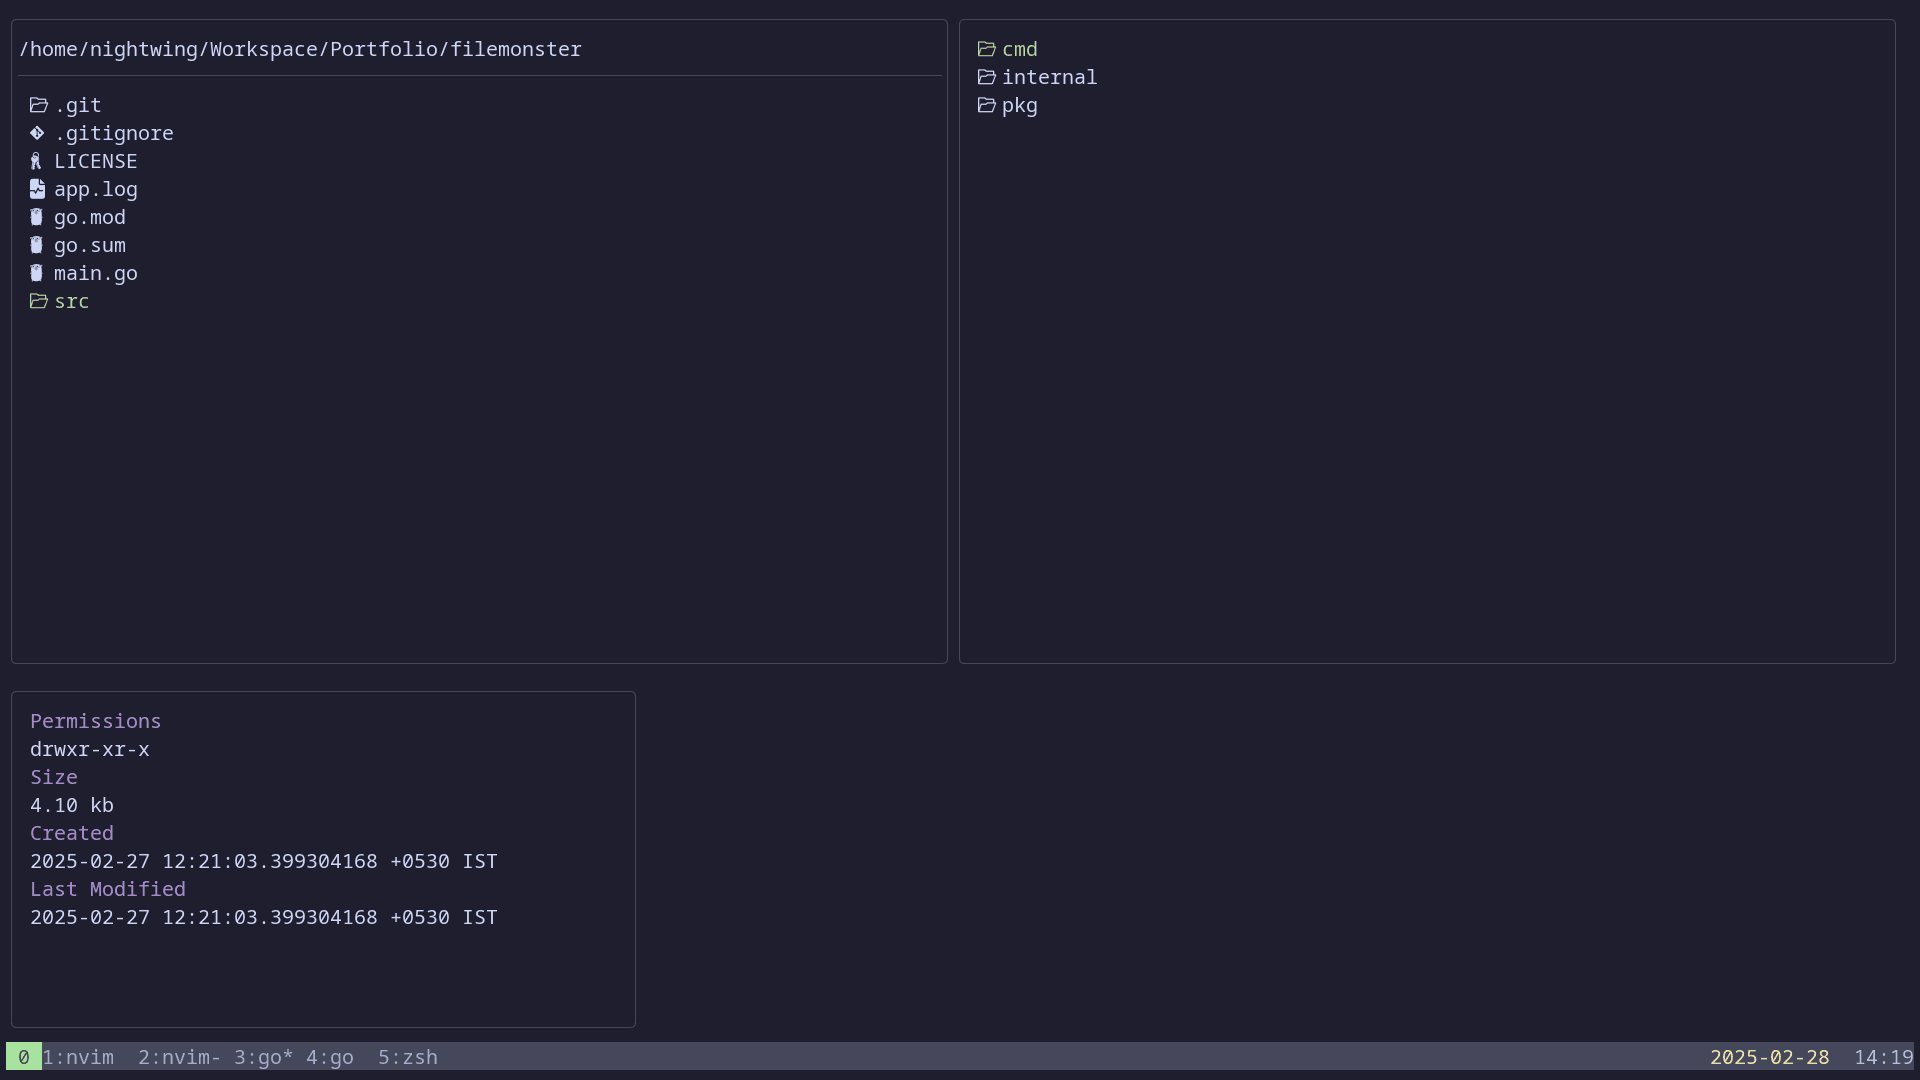
Task: Select the main.go file name
Action: (x=96, y=273)
